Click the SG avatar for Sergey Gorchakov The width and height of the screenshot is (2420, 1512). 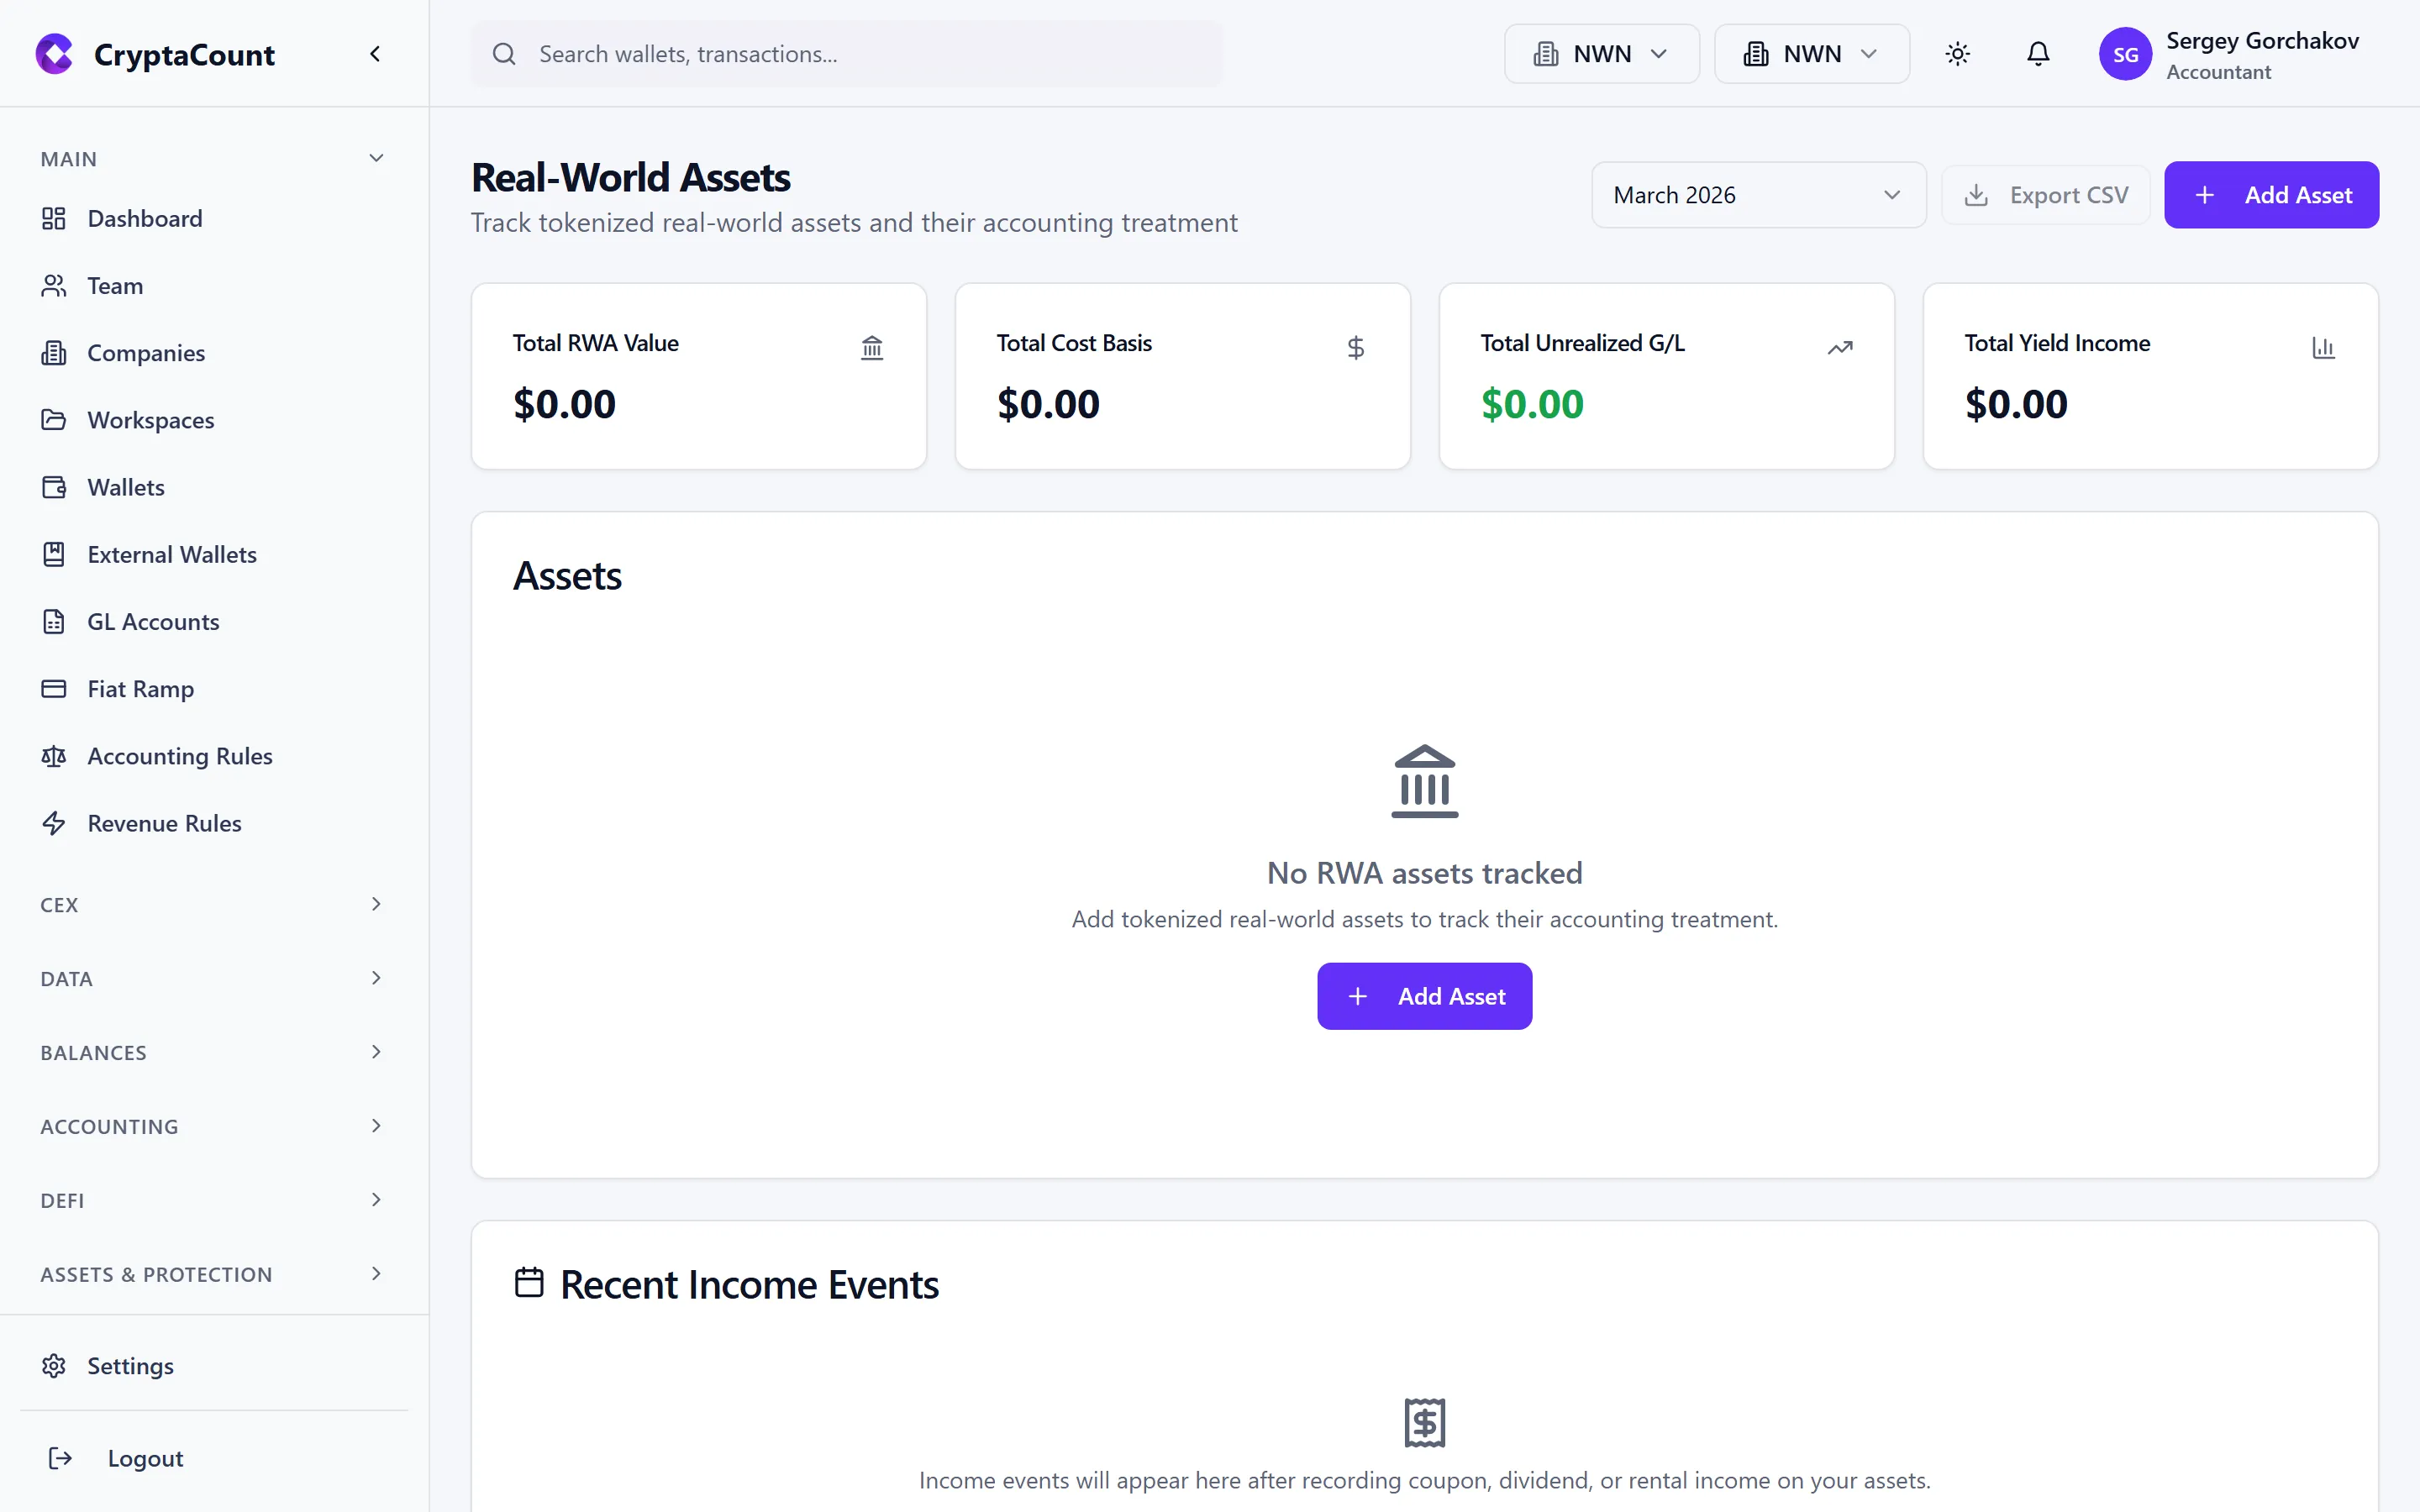click(x=2126, y=54)
